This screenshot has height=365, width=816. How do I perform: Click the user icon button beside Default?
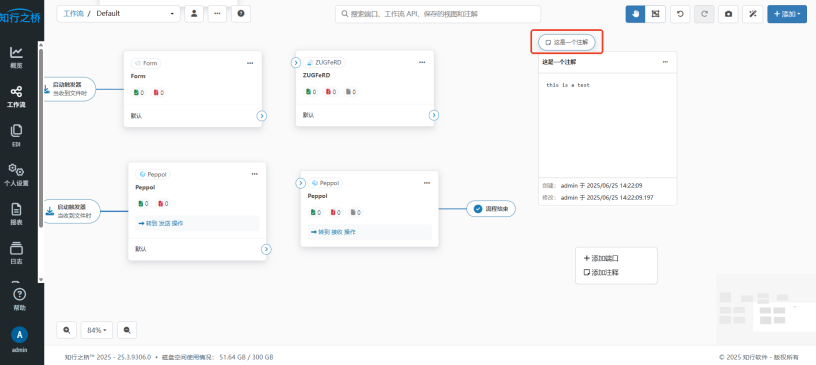click(194, 14)
